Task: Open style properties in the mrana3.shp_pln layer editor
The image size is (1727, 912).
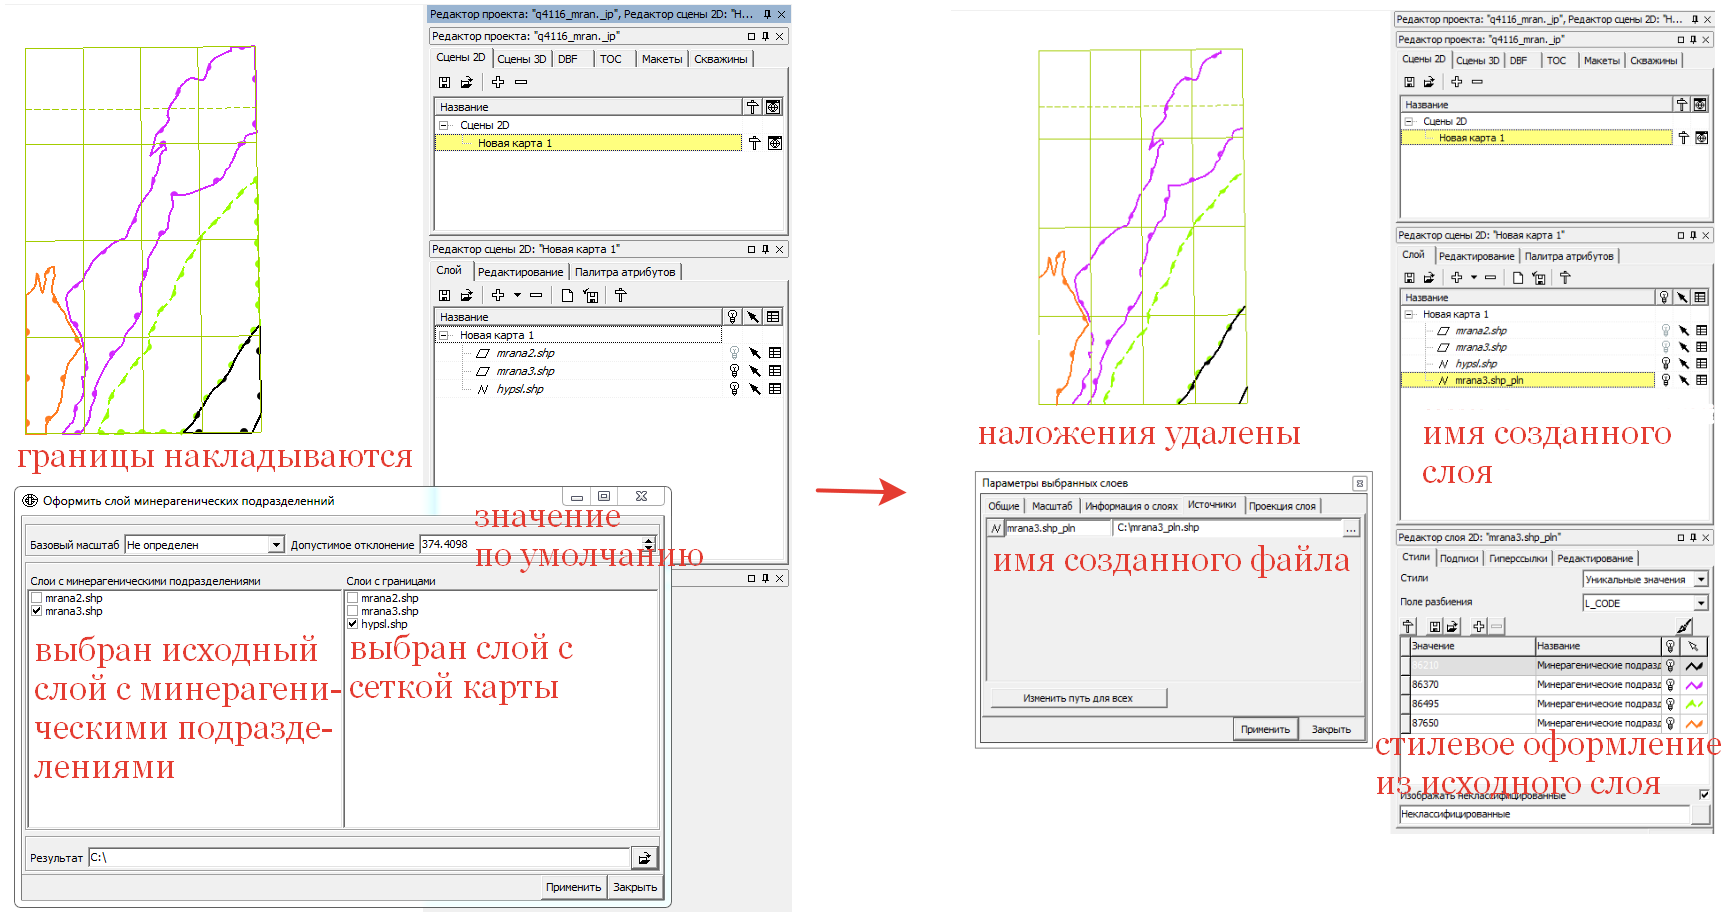Action: coord(1408,627)
